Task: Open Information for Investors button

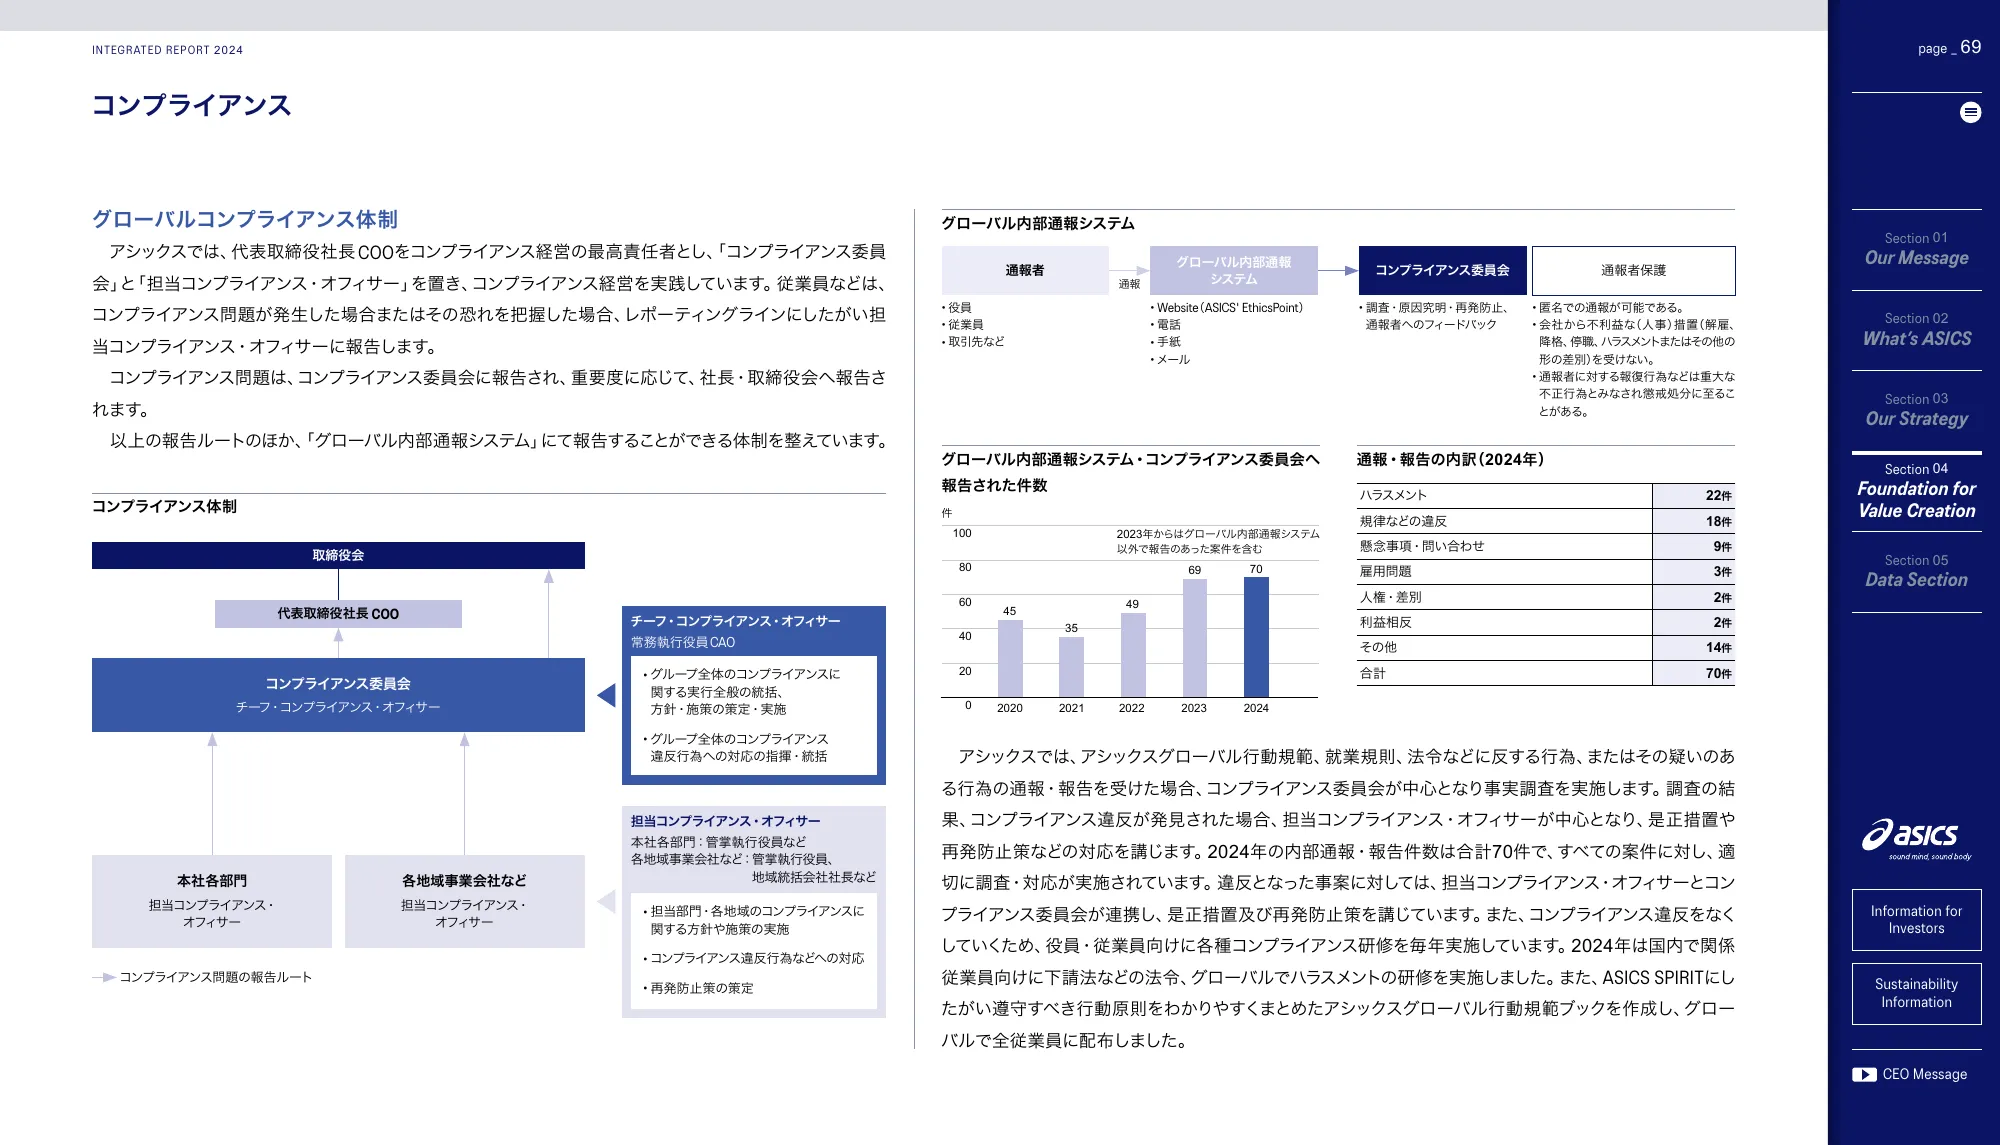Action: point(1916,920)
